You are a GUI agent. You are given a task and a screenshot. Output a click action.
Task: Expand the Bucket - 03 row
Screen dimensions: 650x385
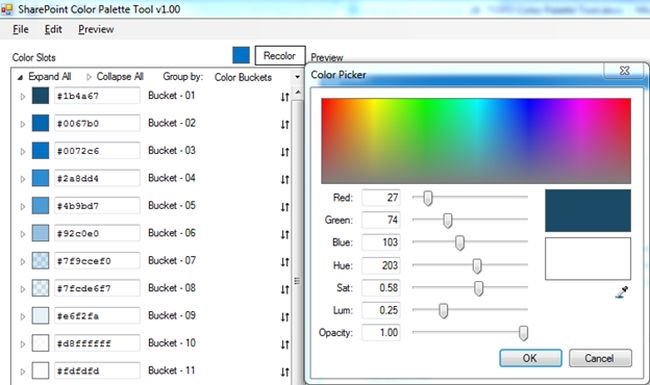[23, 152]
